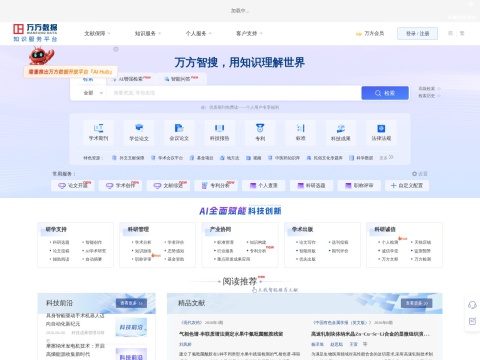Screen dimensions: 480x360
Task: Switch language to 简
Action: pos(450,33)
